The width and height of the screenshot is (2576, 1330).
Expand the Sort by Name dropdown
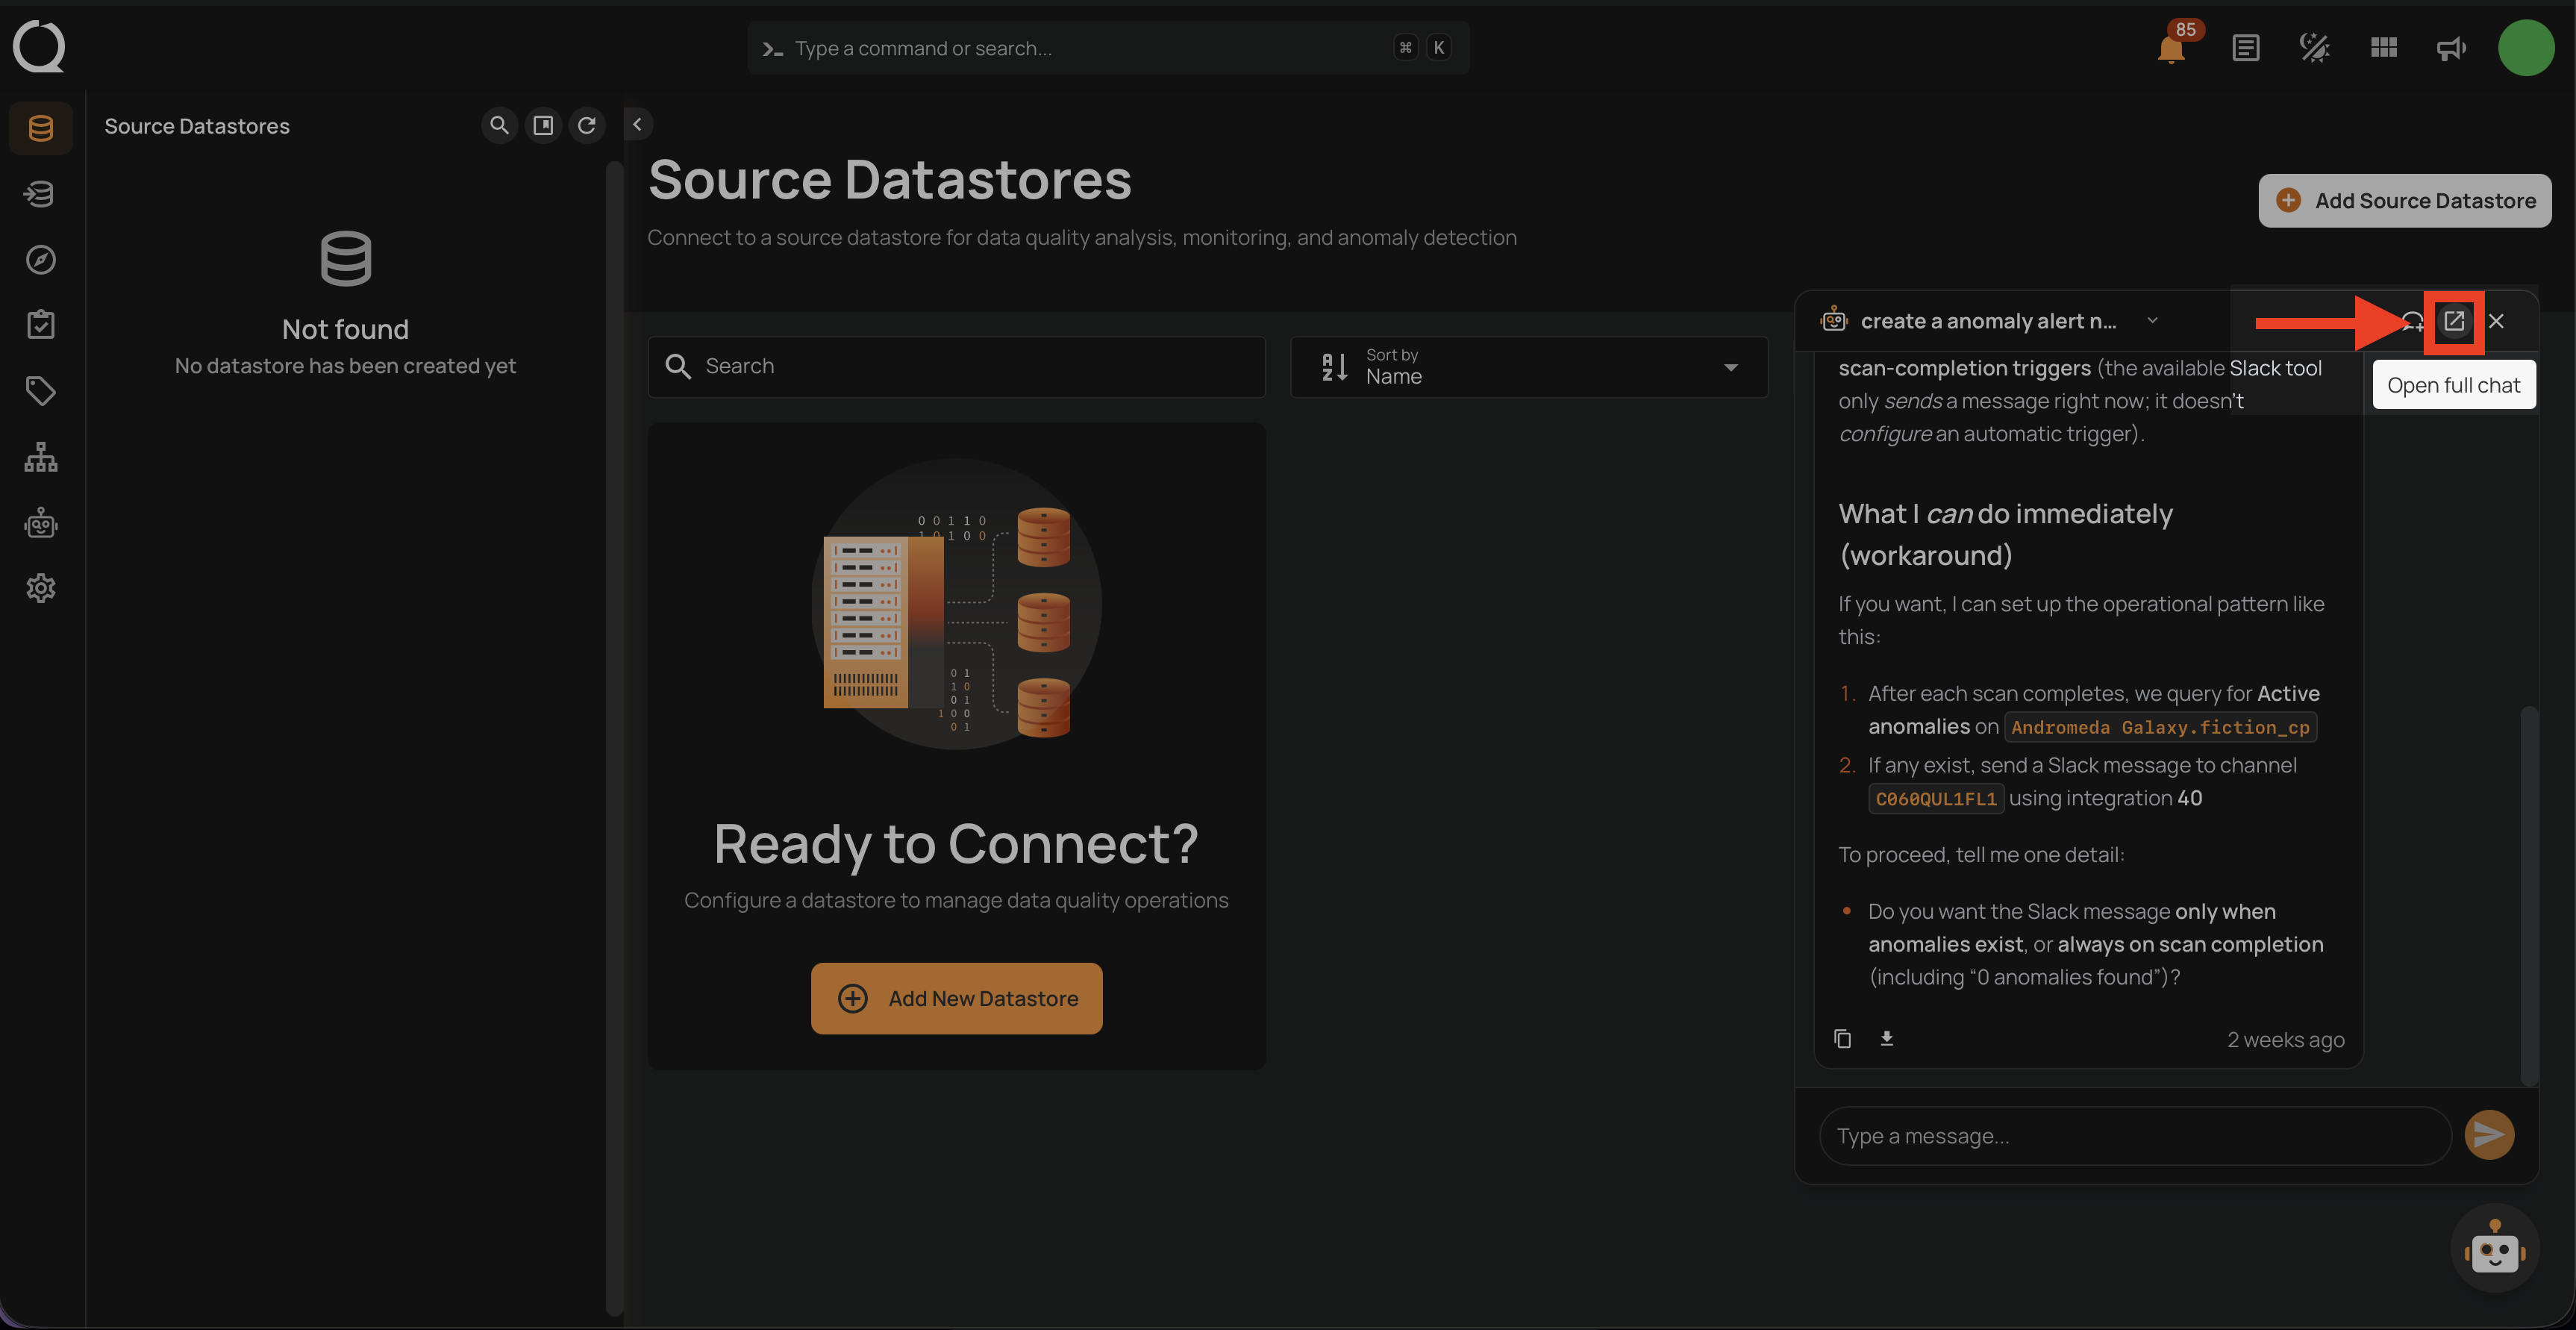1528,367
